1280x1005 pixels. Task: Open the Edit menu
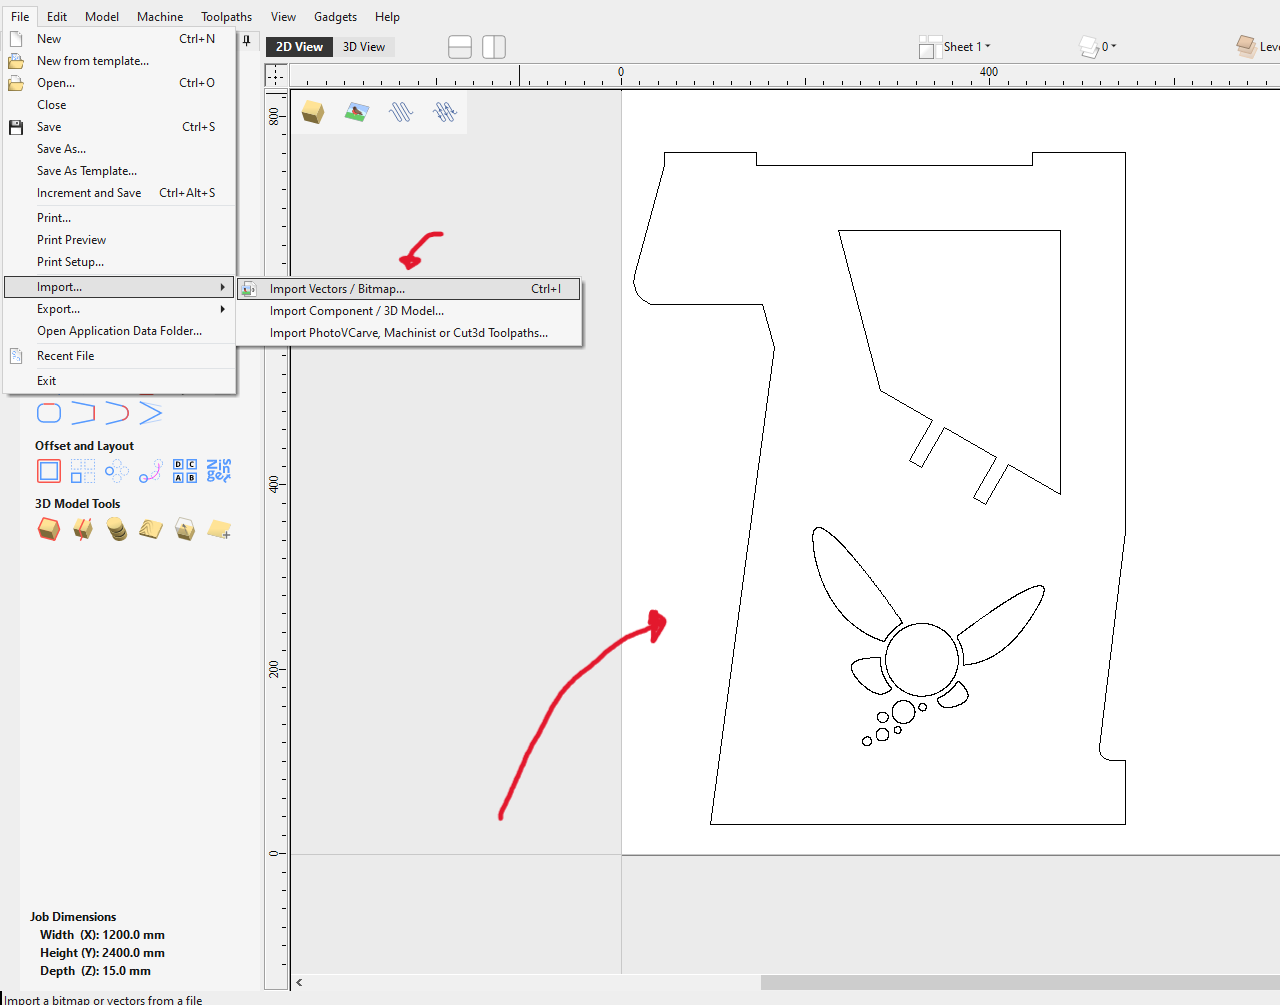click(x=57, y=17)
